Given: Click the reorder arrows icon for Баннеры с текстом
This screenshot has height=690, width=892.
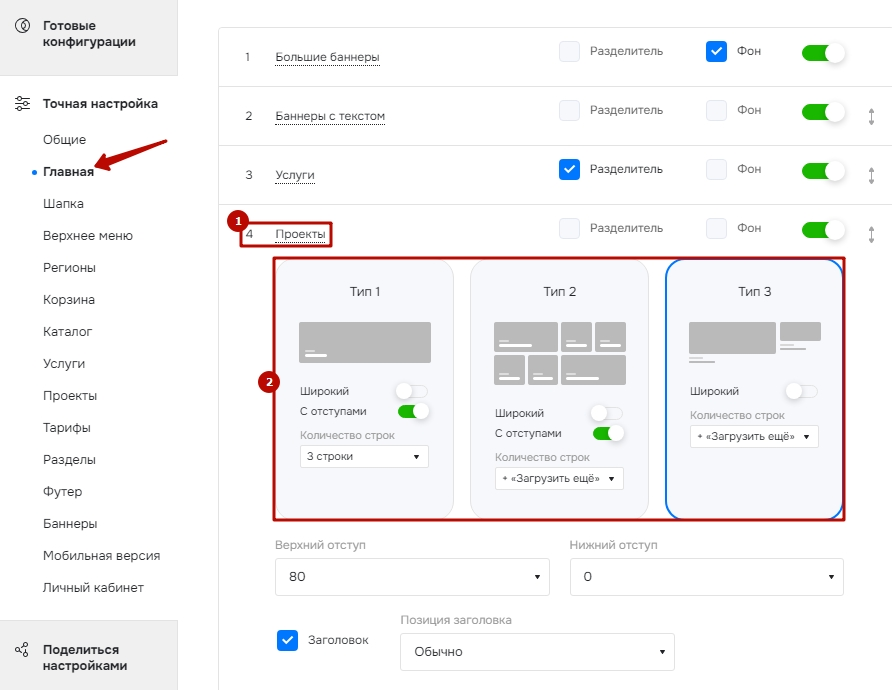Looking at the screenshot, I should (x=871, y=117).
